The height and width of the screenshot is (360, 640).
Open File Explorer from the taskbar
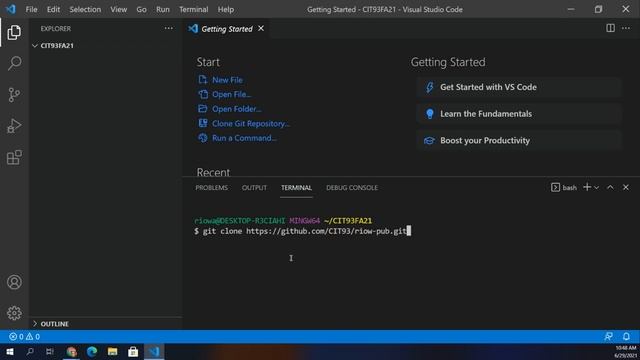click(113, 351)
